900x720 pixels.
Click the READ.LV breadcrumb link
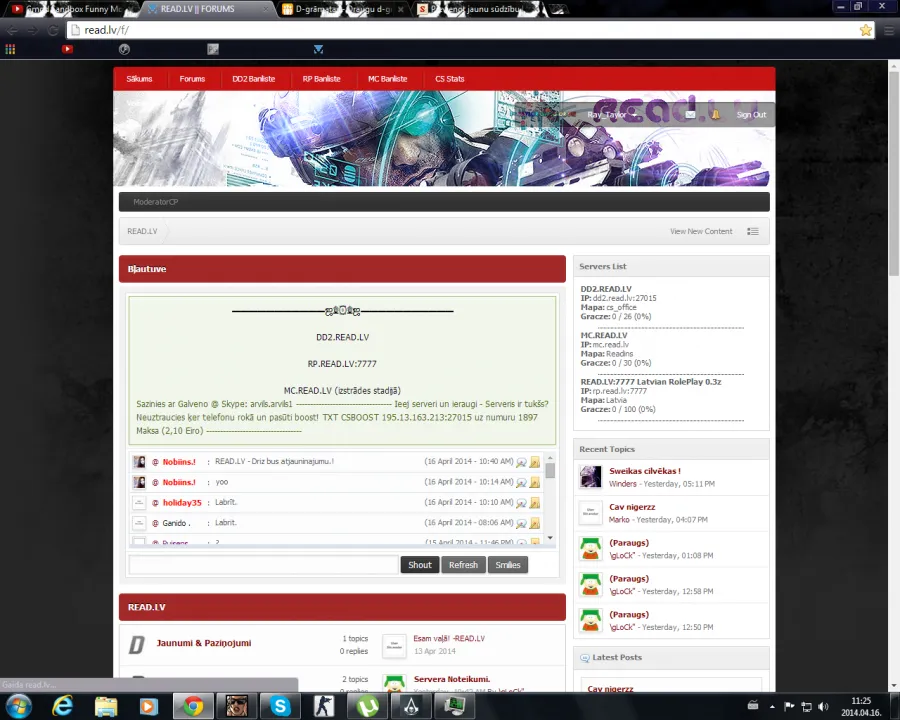pyautogui.click(x=142, y=231)
